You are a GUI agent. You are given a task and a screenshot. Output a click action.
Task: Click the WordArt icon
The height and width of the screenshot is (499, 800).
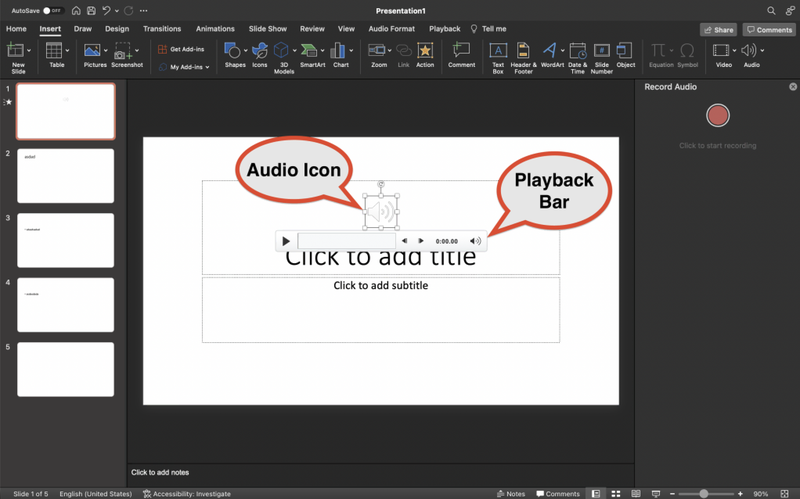(x=549, y=51)
